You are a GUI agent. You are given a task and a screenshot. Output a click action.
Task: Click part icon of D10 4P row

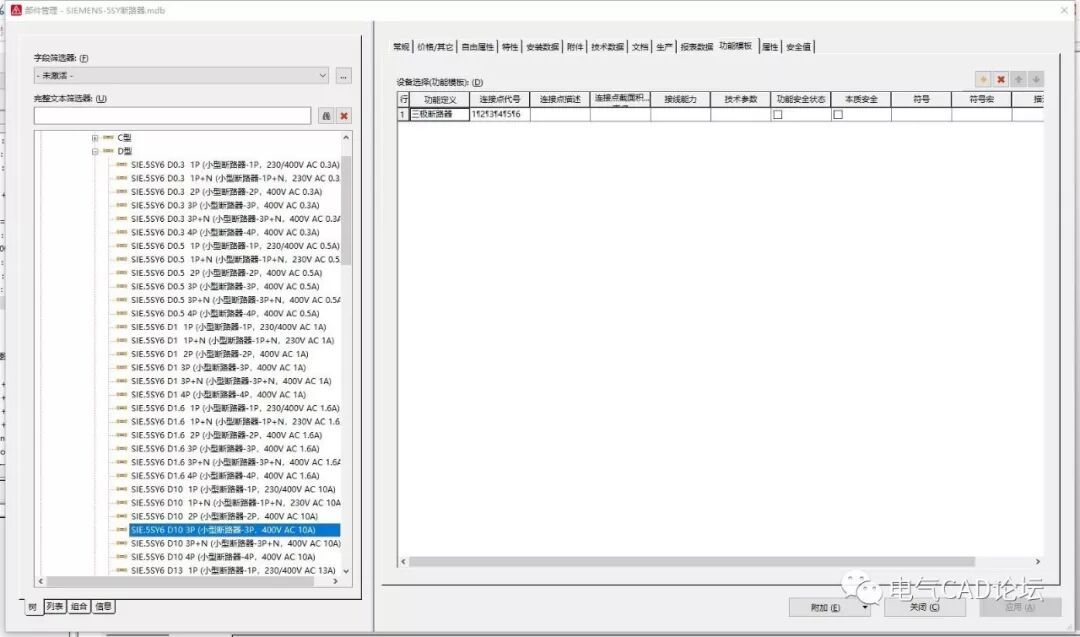[x=122, y=556]
